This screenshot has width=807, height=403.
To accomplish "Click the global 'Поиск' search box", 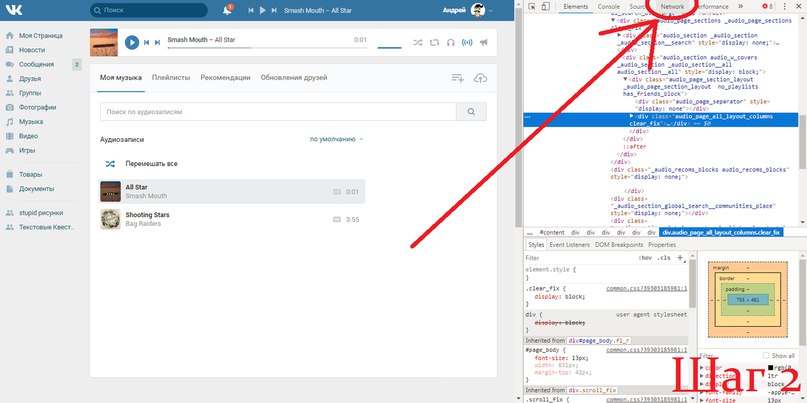I will (x=149, y=10).
